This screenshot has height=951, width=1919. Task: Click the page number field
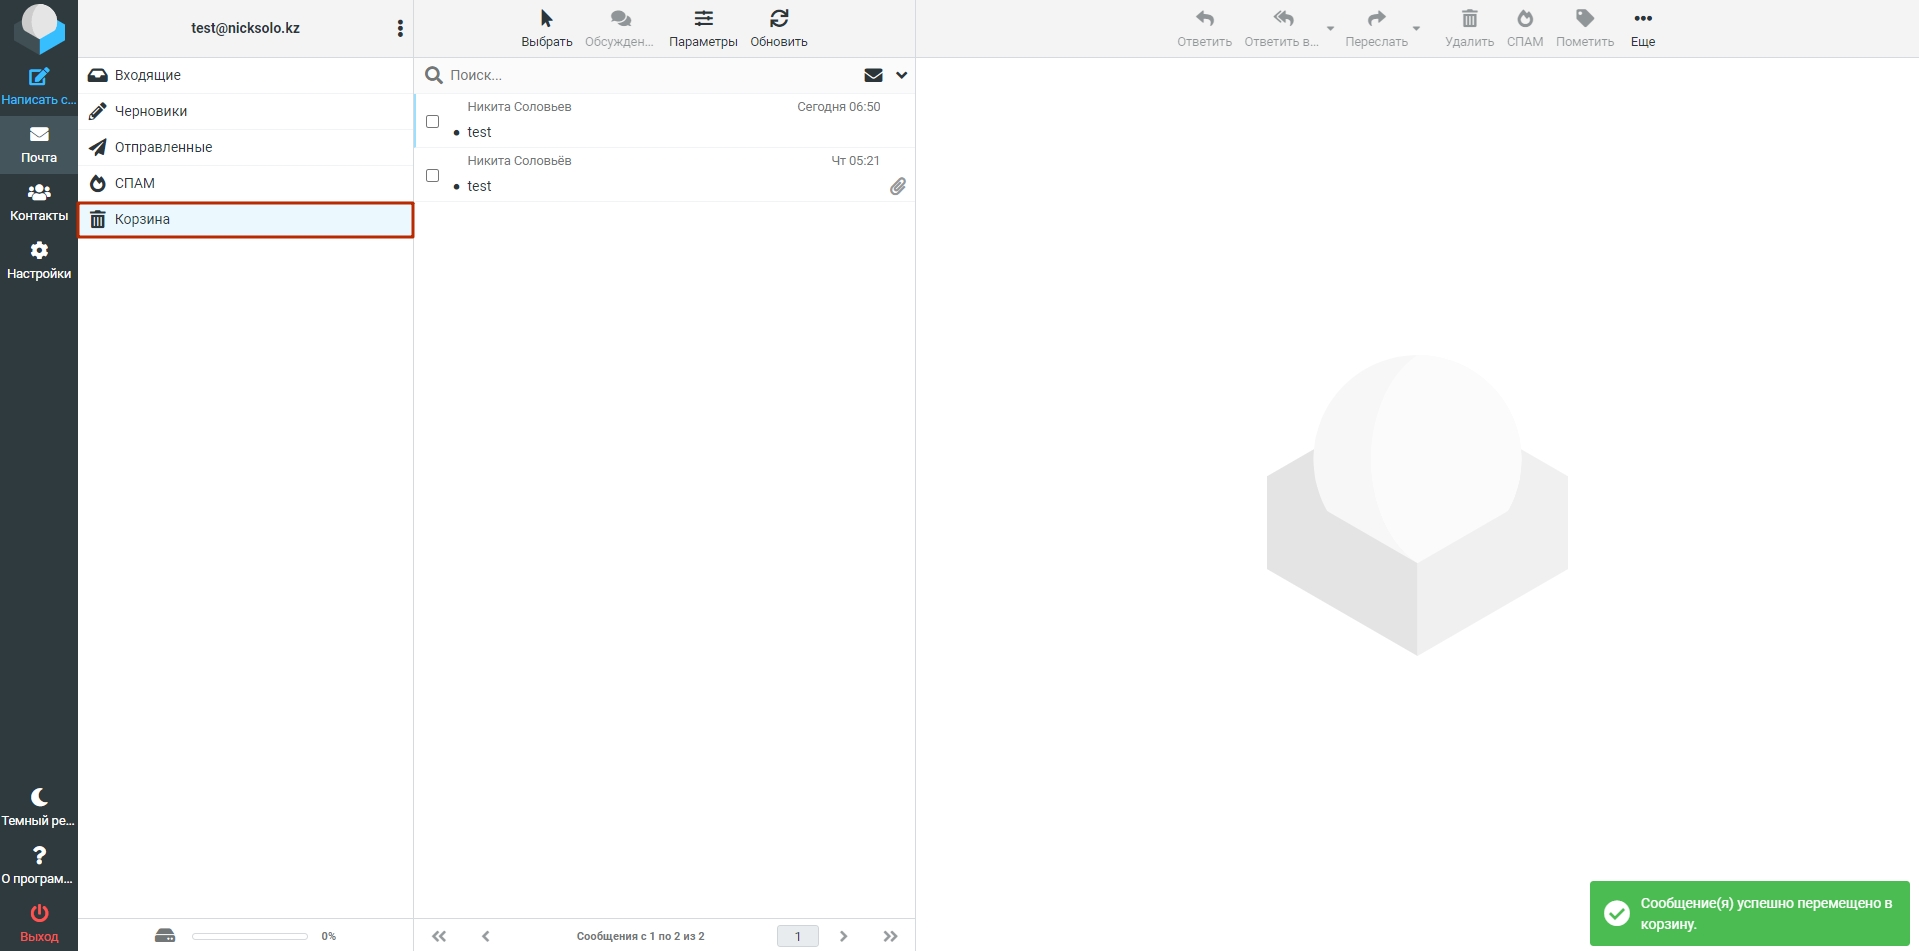click(x=798, y=936)
